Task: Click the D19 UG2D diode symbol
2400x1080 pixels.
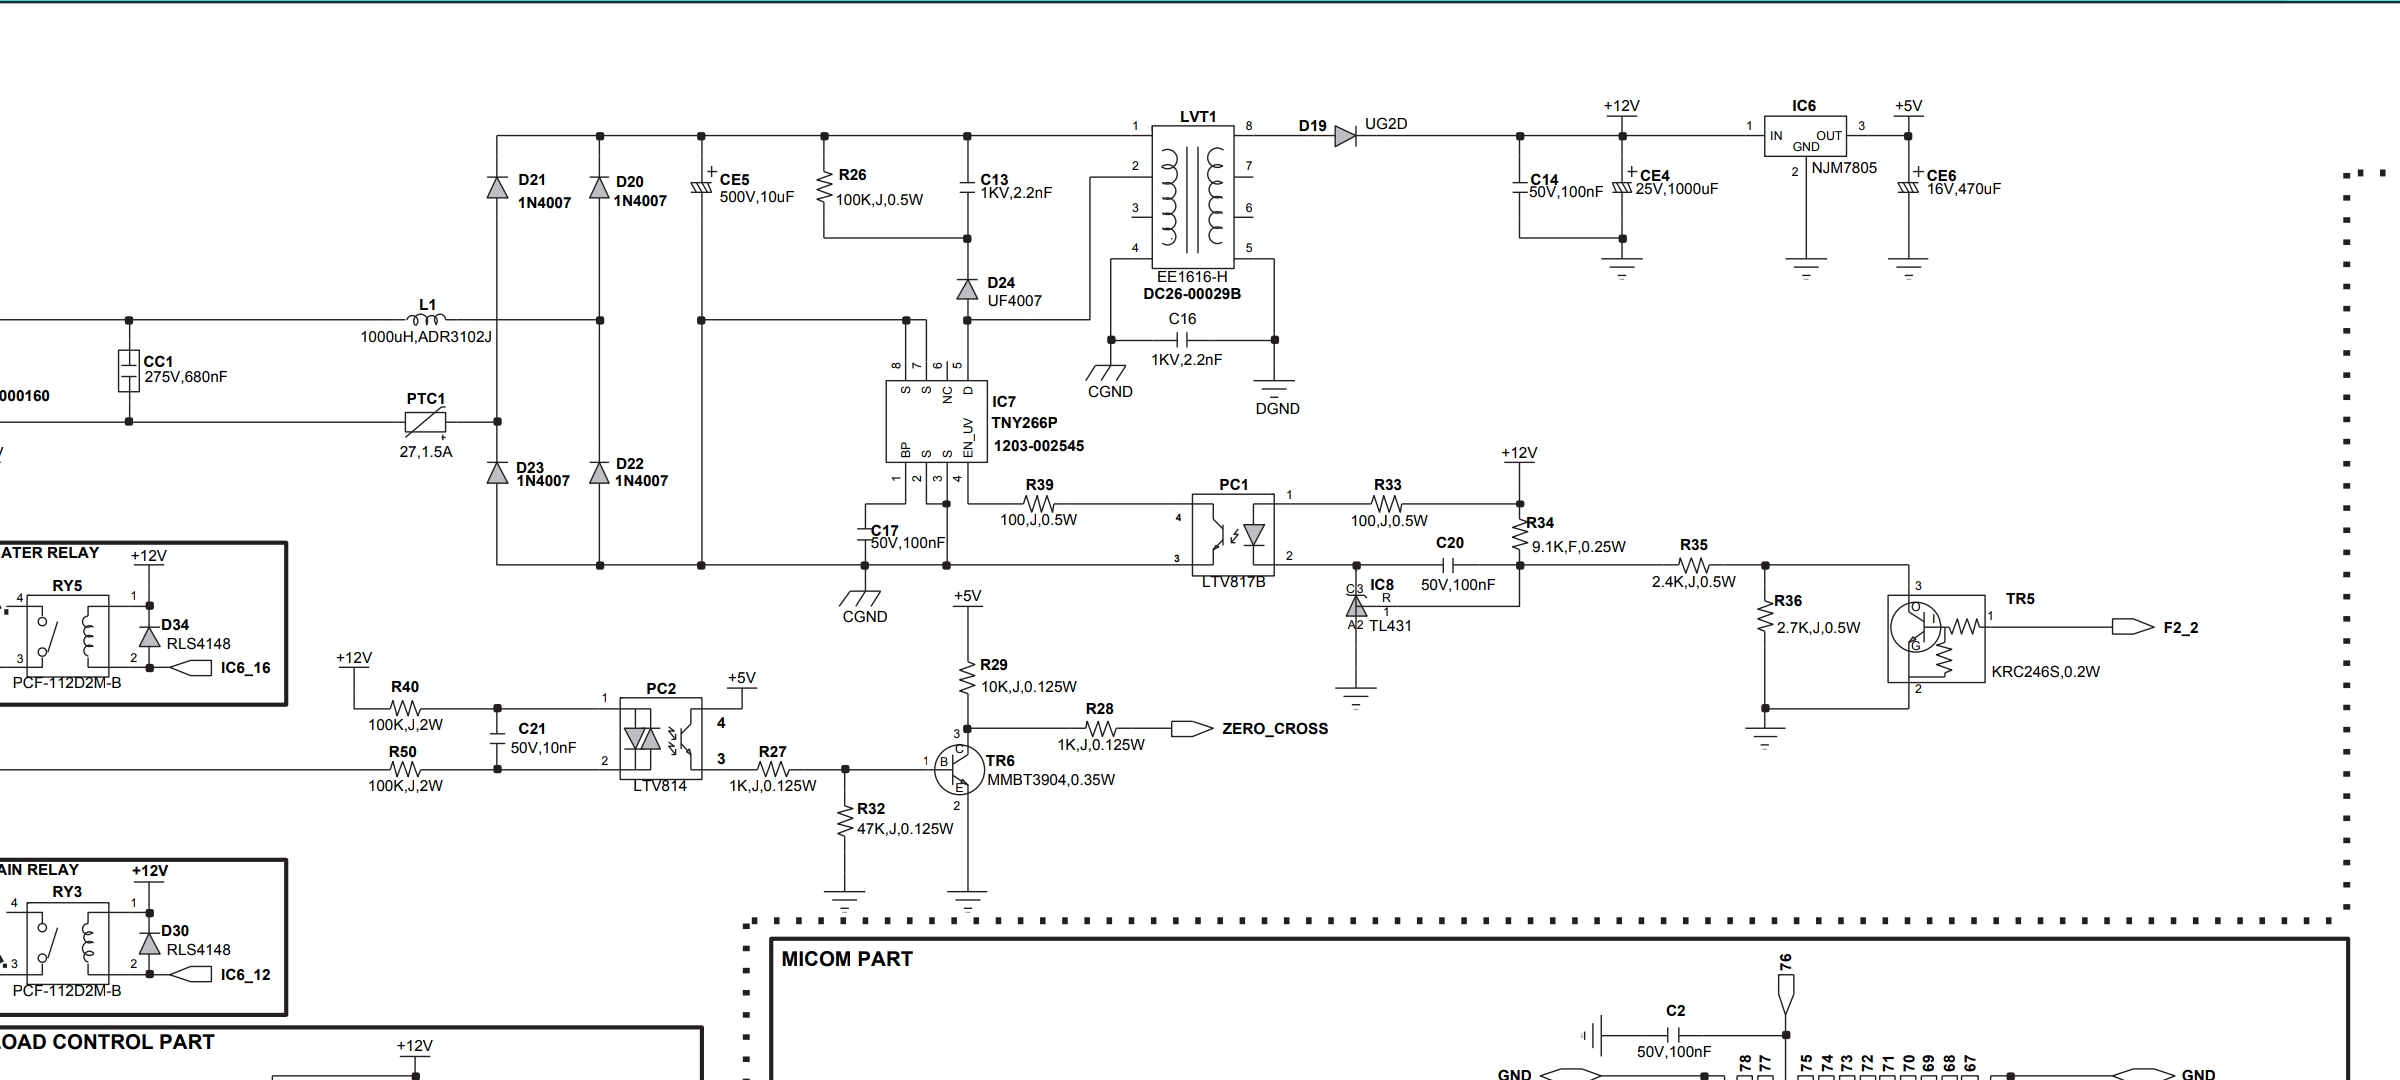Action: coord(1345,136)
